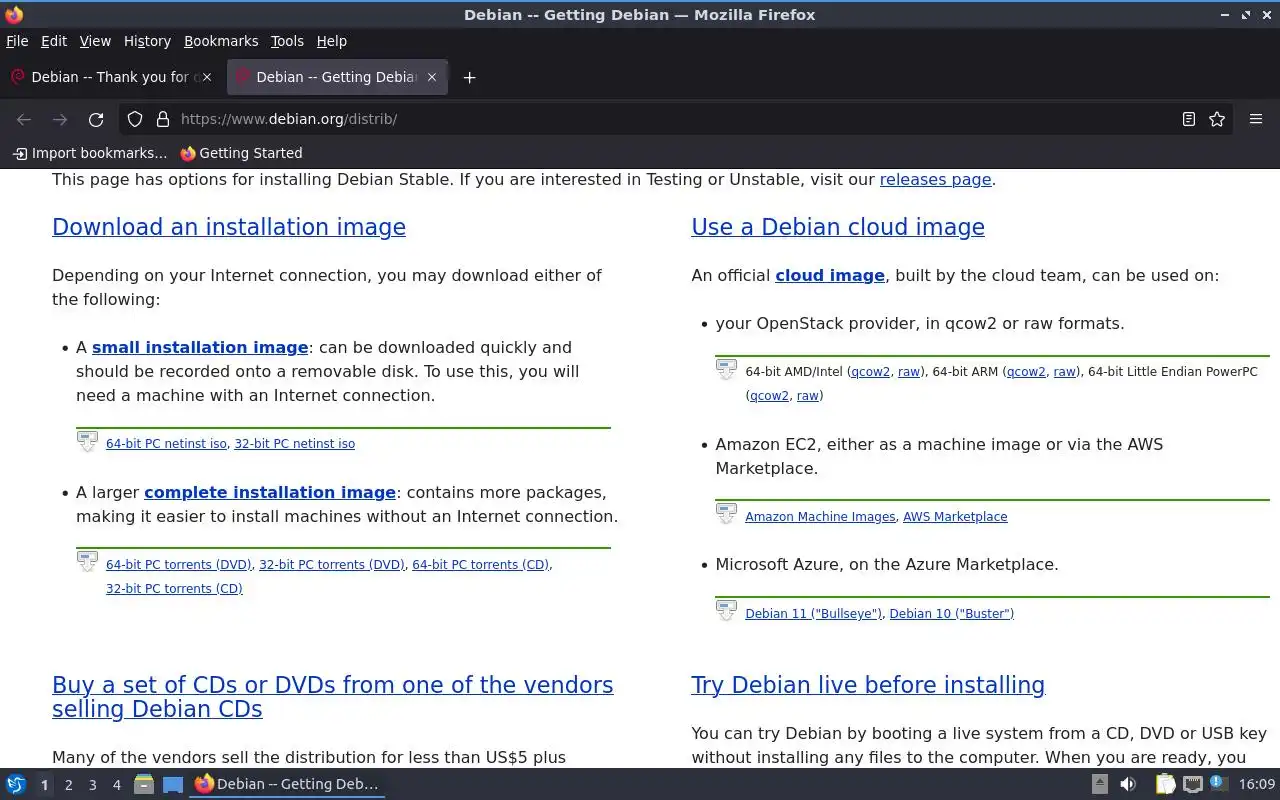Click the Import bookmarks toolbar item
Viewport: 1280px width, 800px height.
[x=89, y=153]
